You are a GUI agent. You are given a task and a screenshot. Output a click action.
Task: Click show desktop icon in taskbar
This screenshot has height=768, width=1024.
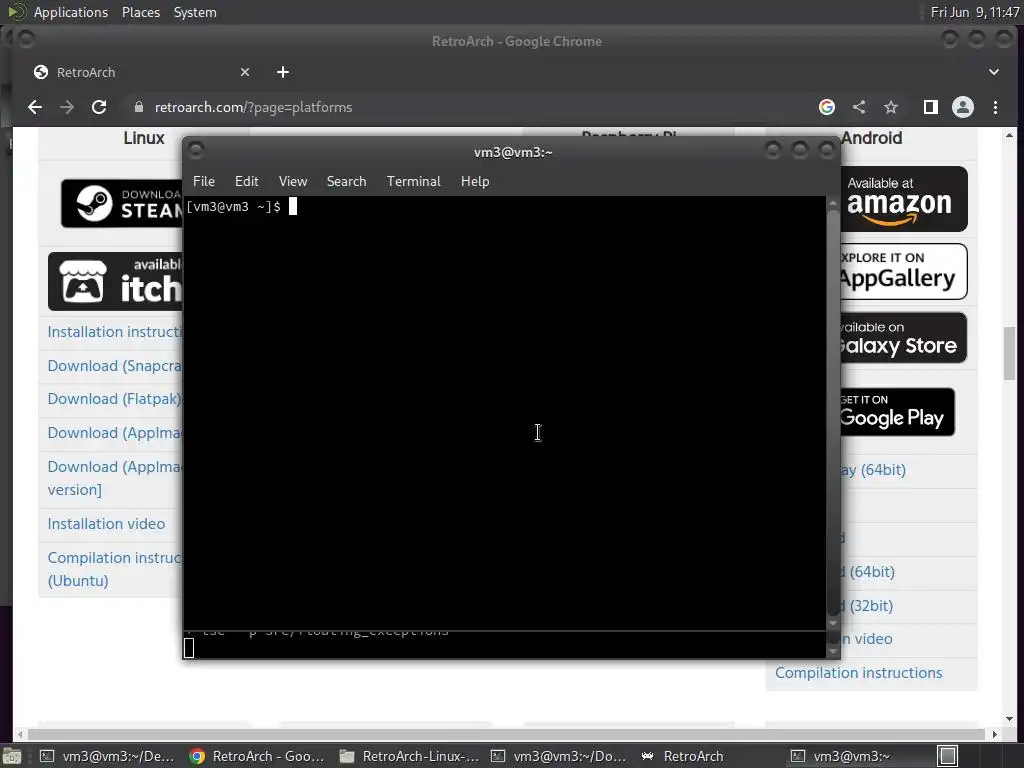click(12, 757)
